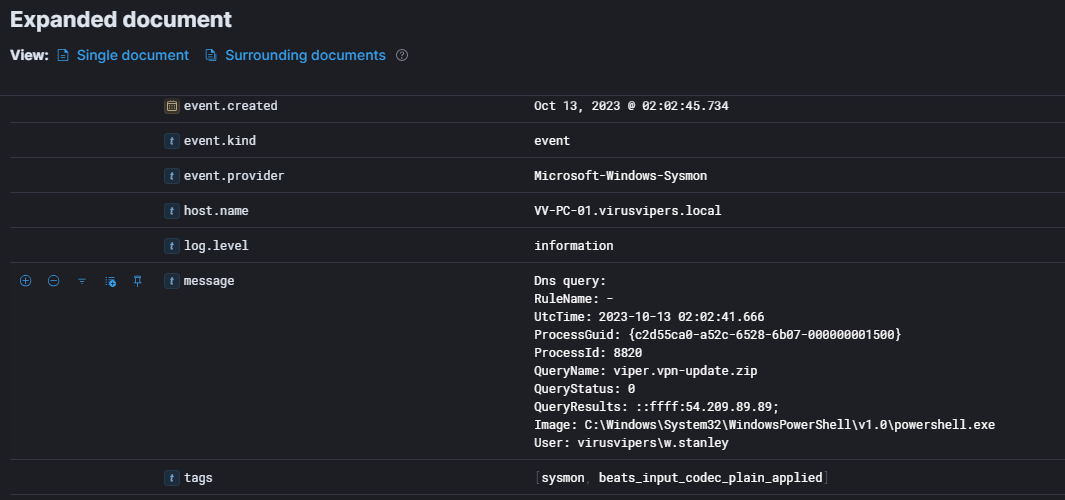Click the filter for field present icon
Screen dimensions: 1065x500
tap(82, 282)
